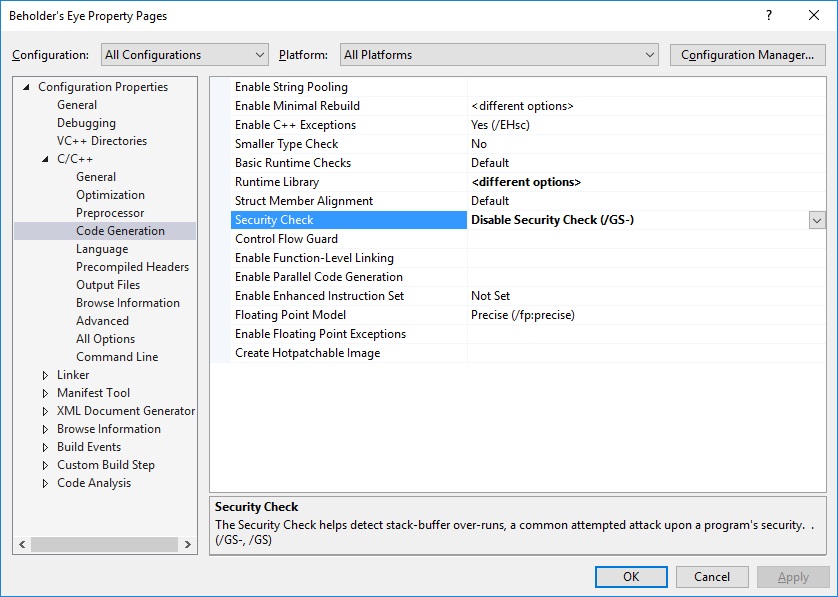
Task: Open the Security Check value dropdown arrow
Action: pos(817,220)
